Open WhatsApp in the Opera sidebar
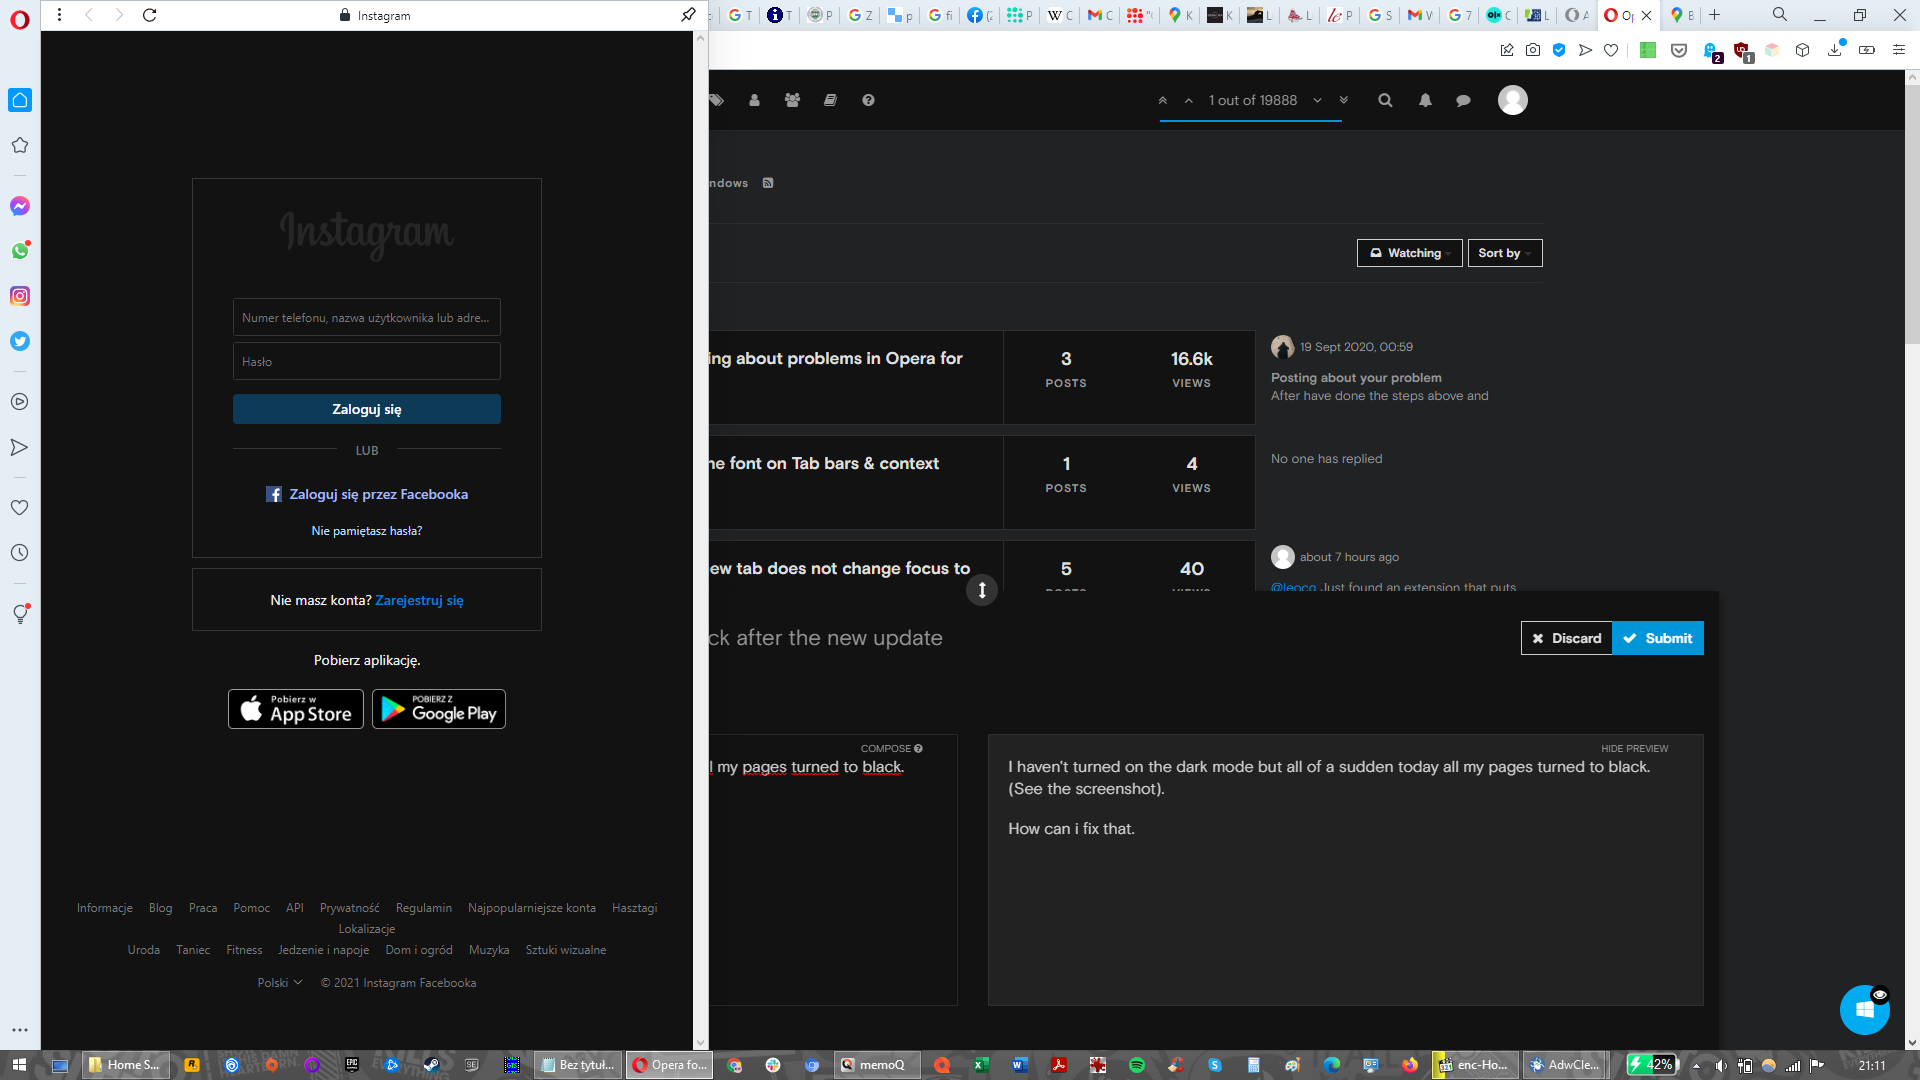Screen dimensions: 1920x1080 [20, 251]
